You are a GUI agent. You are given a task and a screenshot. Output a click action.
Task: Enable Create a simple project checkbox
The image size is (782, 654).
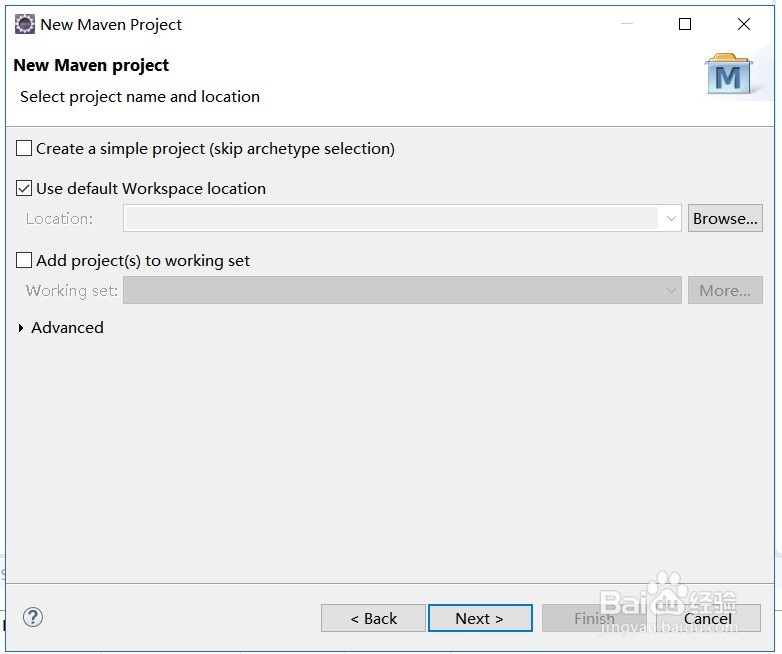24,149
